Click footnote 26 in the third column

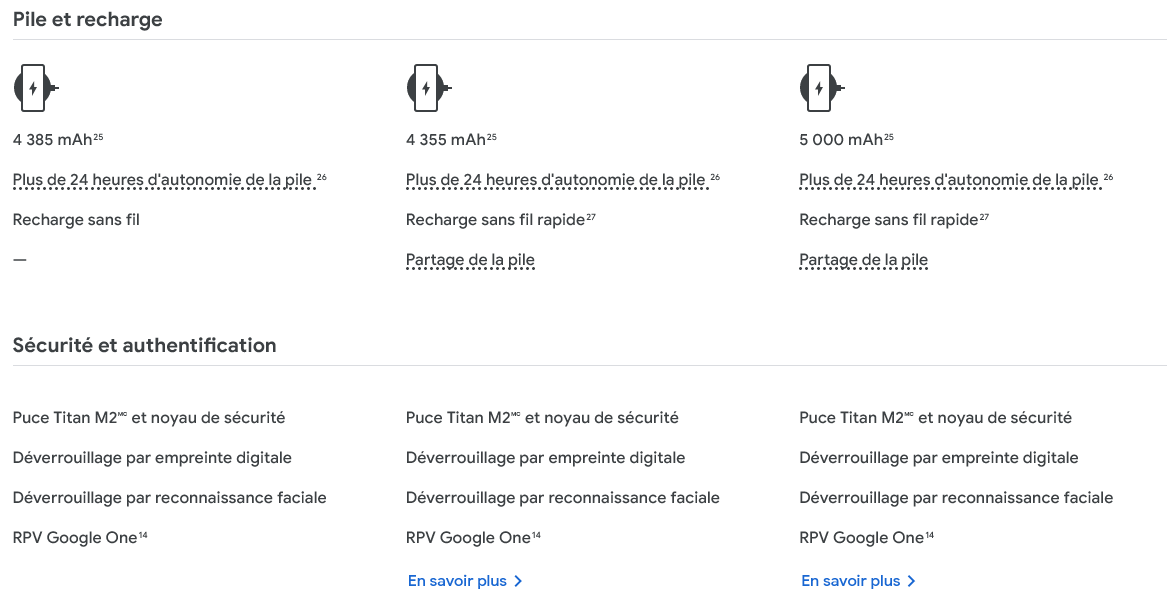point(1108,177)
